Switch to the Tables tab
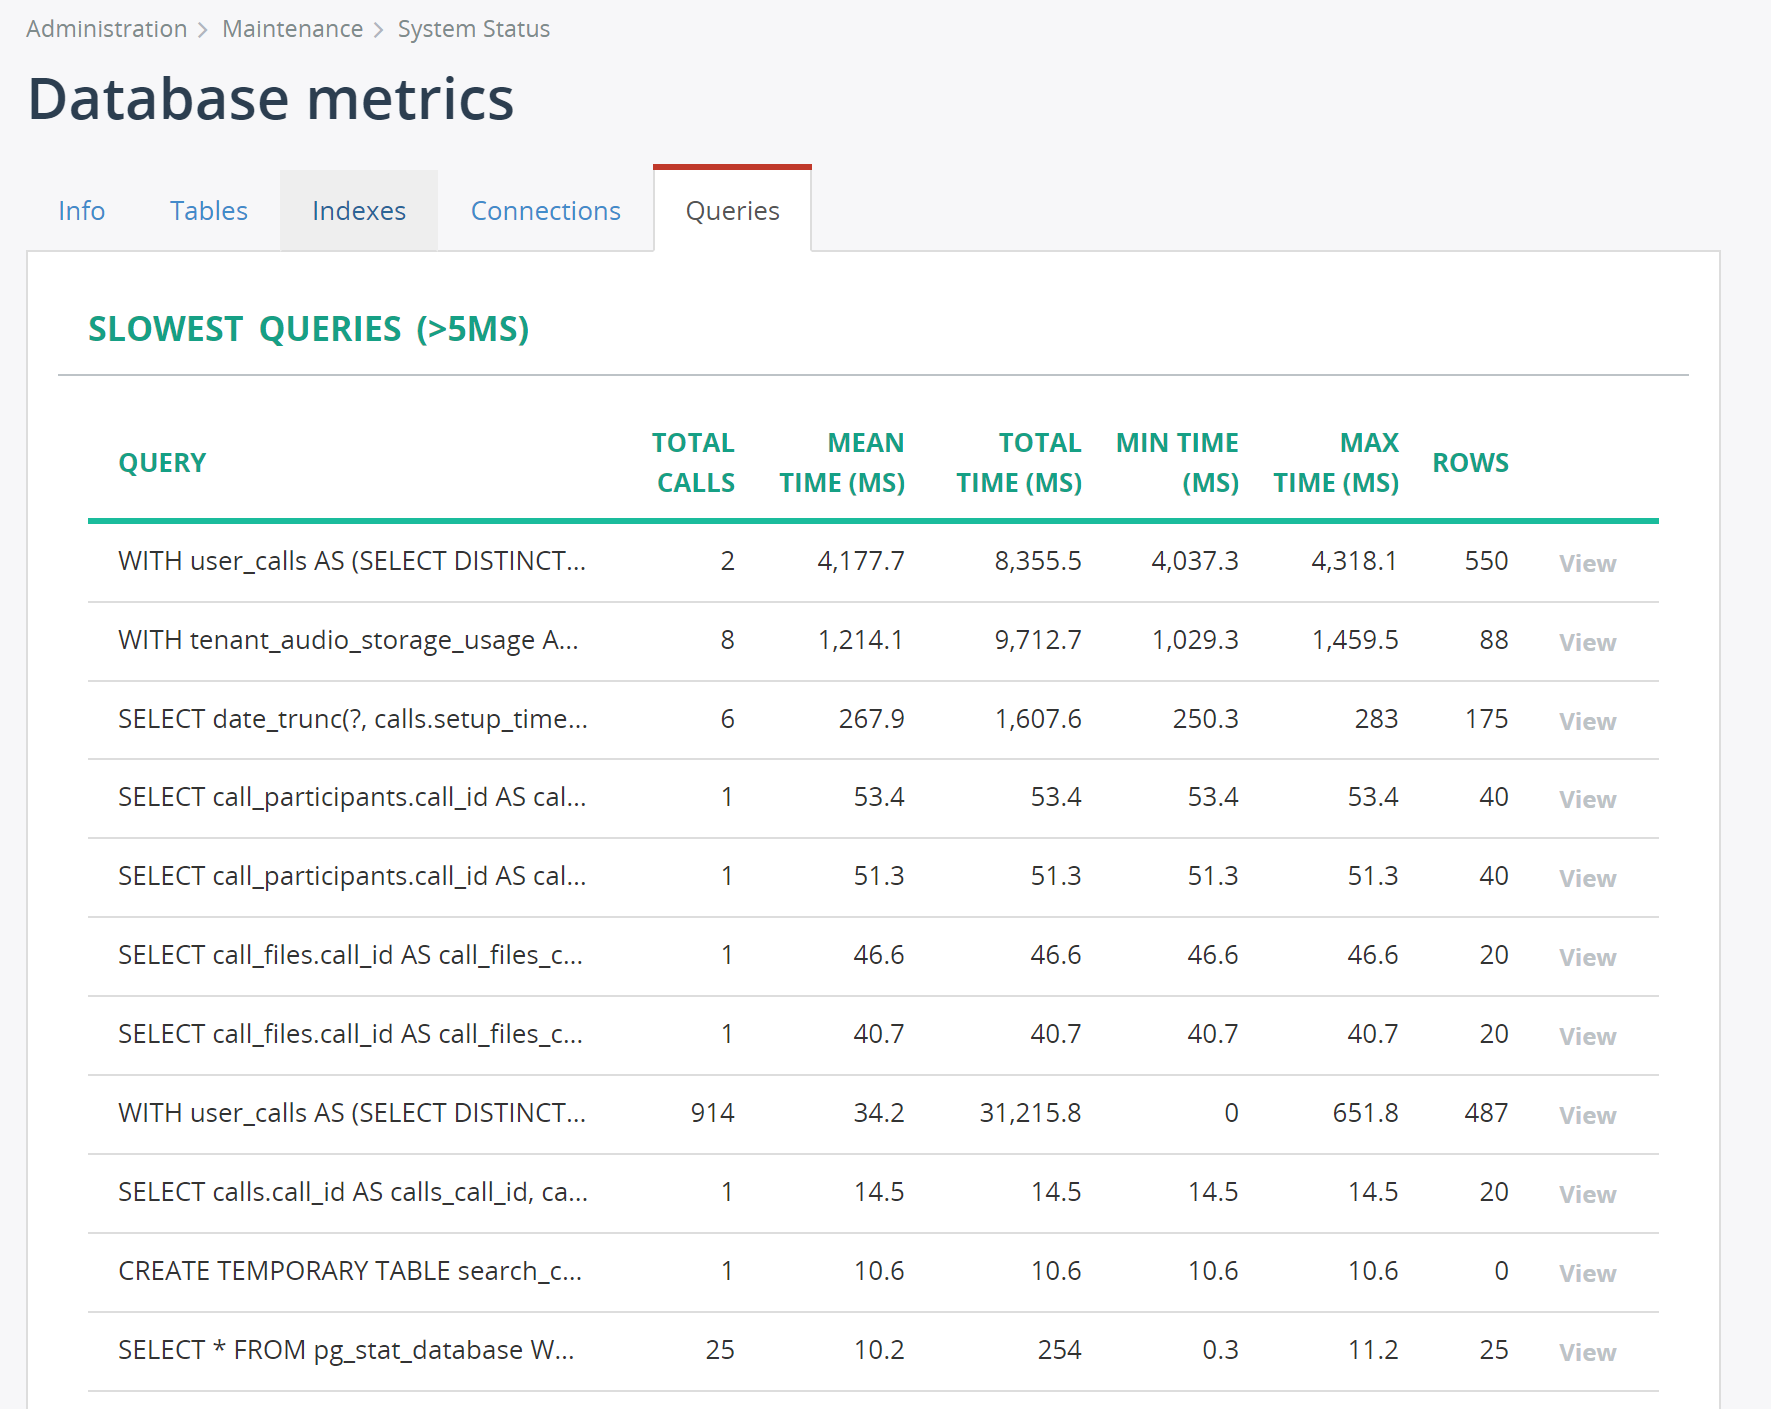 (209, 211)
